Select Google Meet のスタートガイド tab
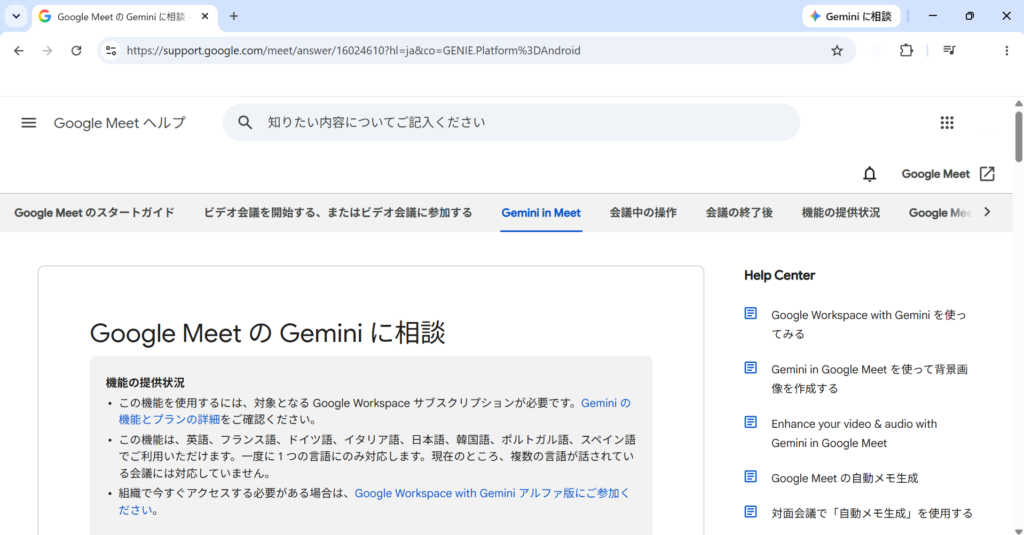 pos(95,212)
